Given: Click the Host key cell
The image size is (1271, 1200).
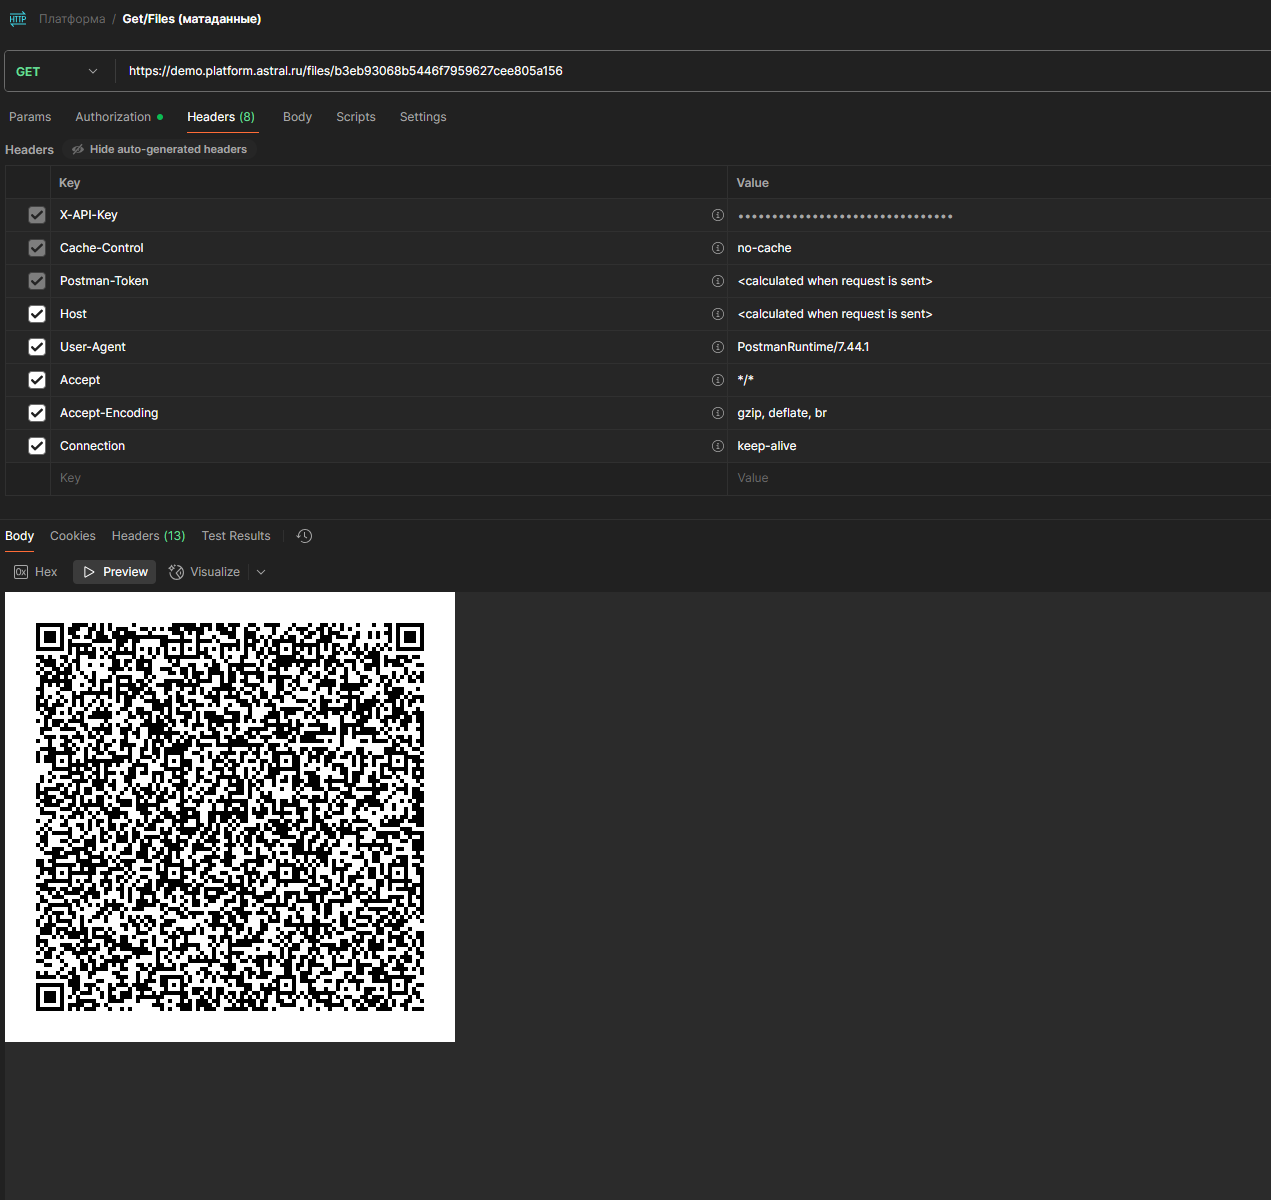Looking at the screenshot, I should pos(388,314).
